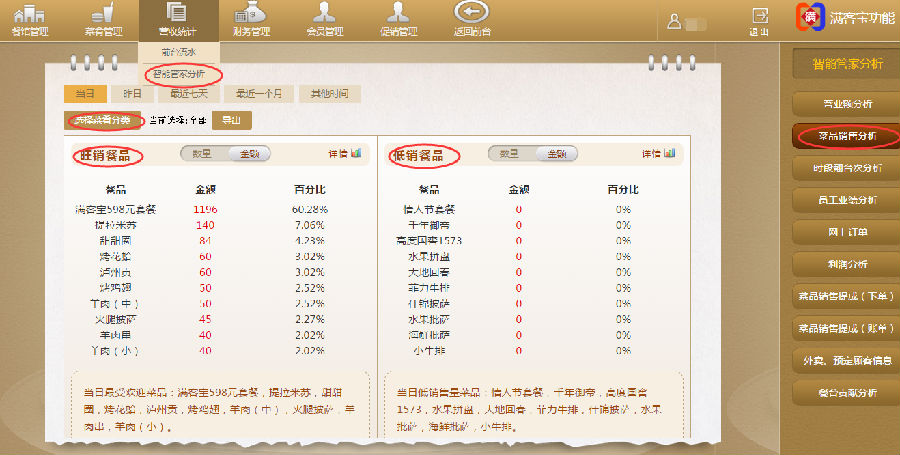The height and width of the screenshot is (455, 900).
Task: Select the 昨日 date range tab
Action: pos(132,94)
